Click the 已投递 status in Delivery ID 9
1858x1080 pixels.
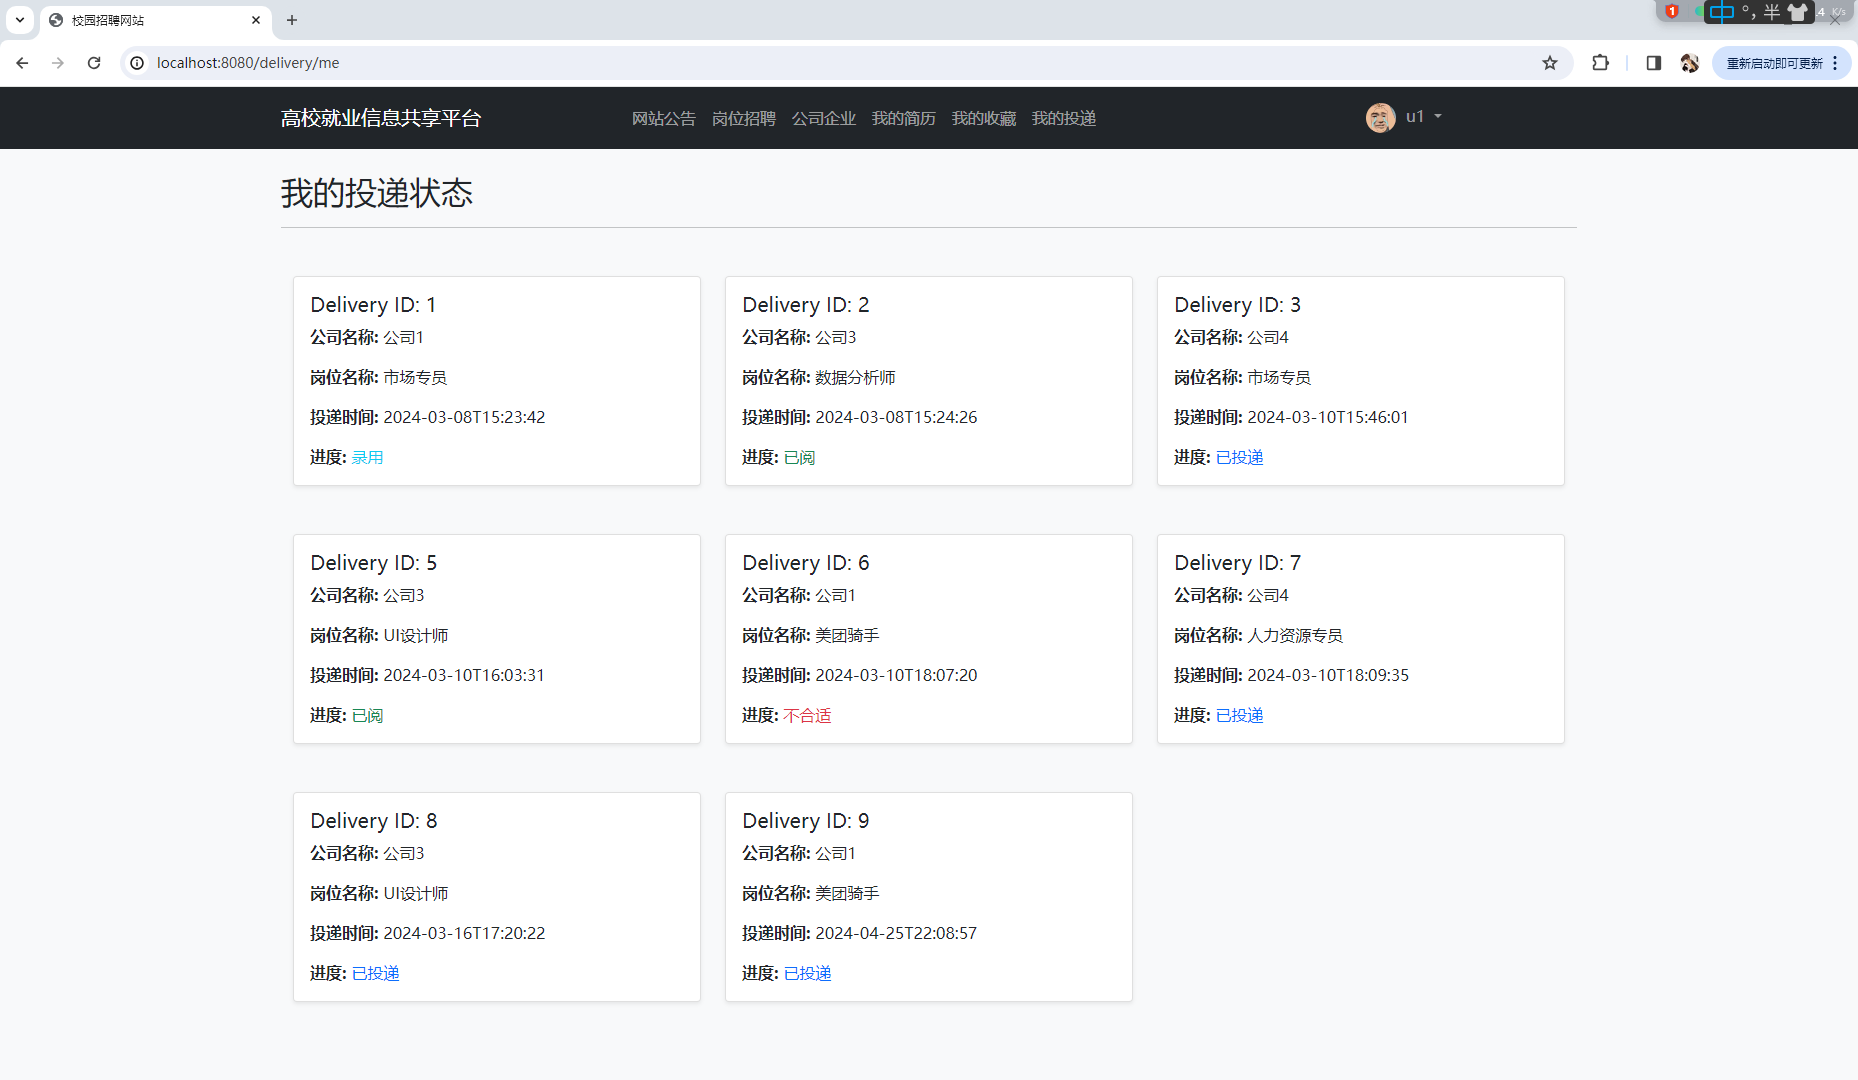tap(807, 974)
